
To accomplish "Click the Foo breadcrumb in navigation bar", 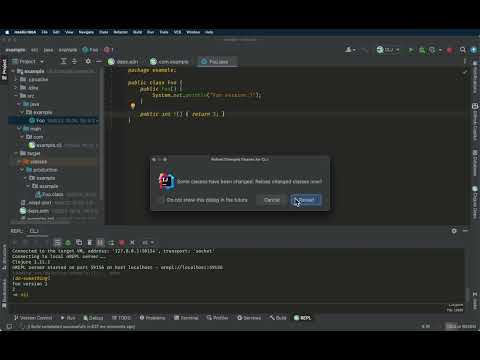I will pos(90,50).
